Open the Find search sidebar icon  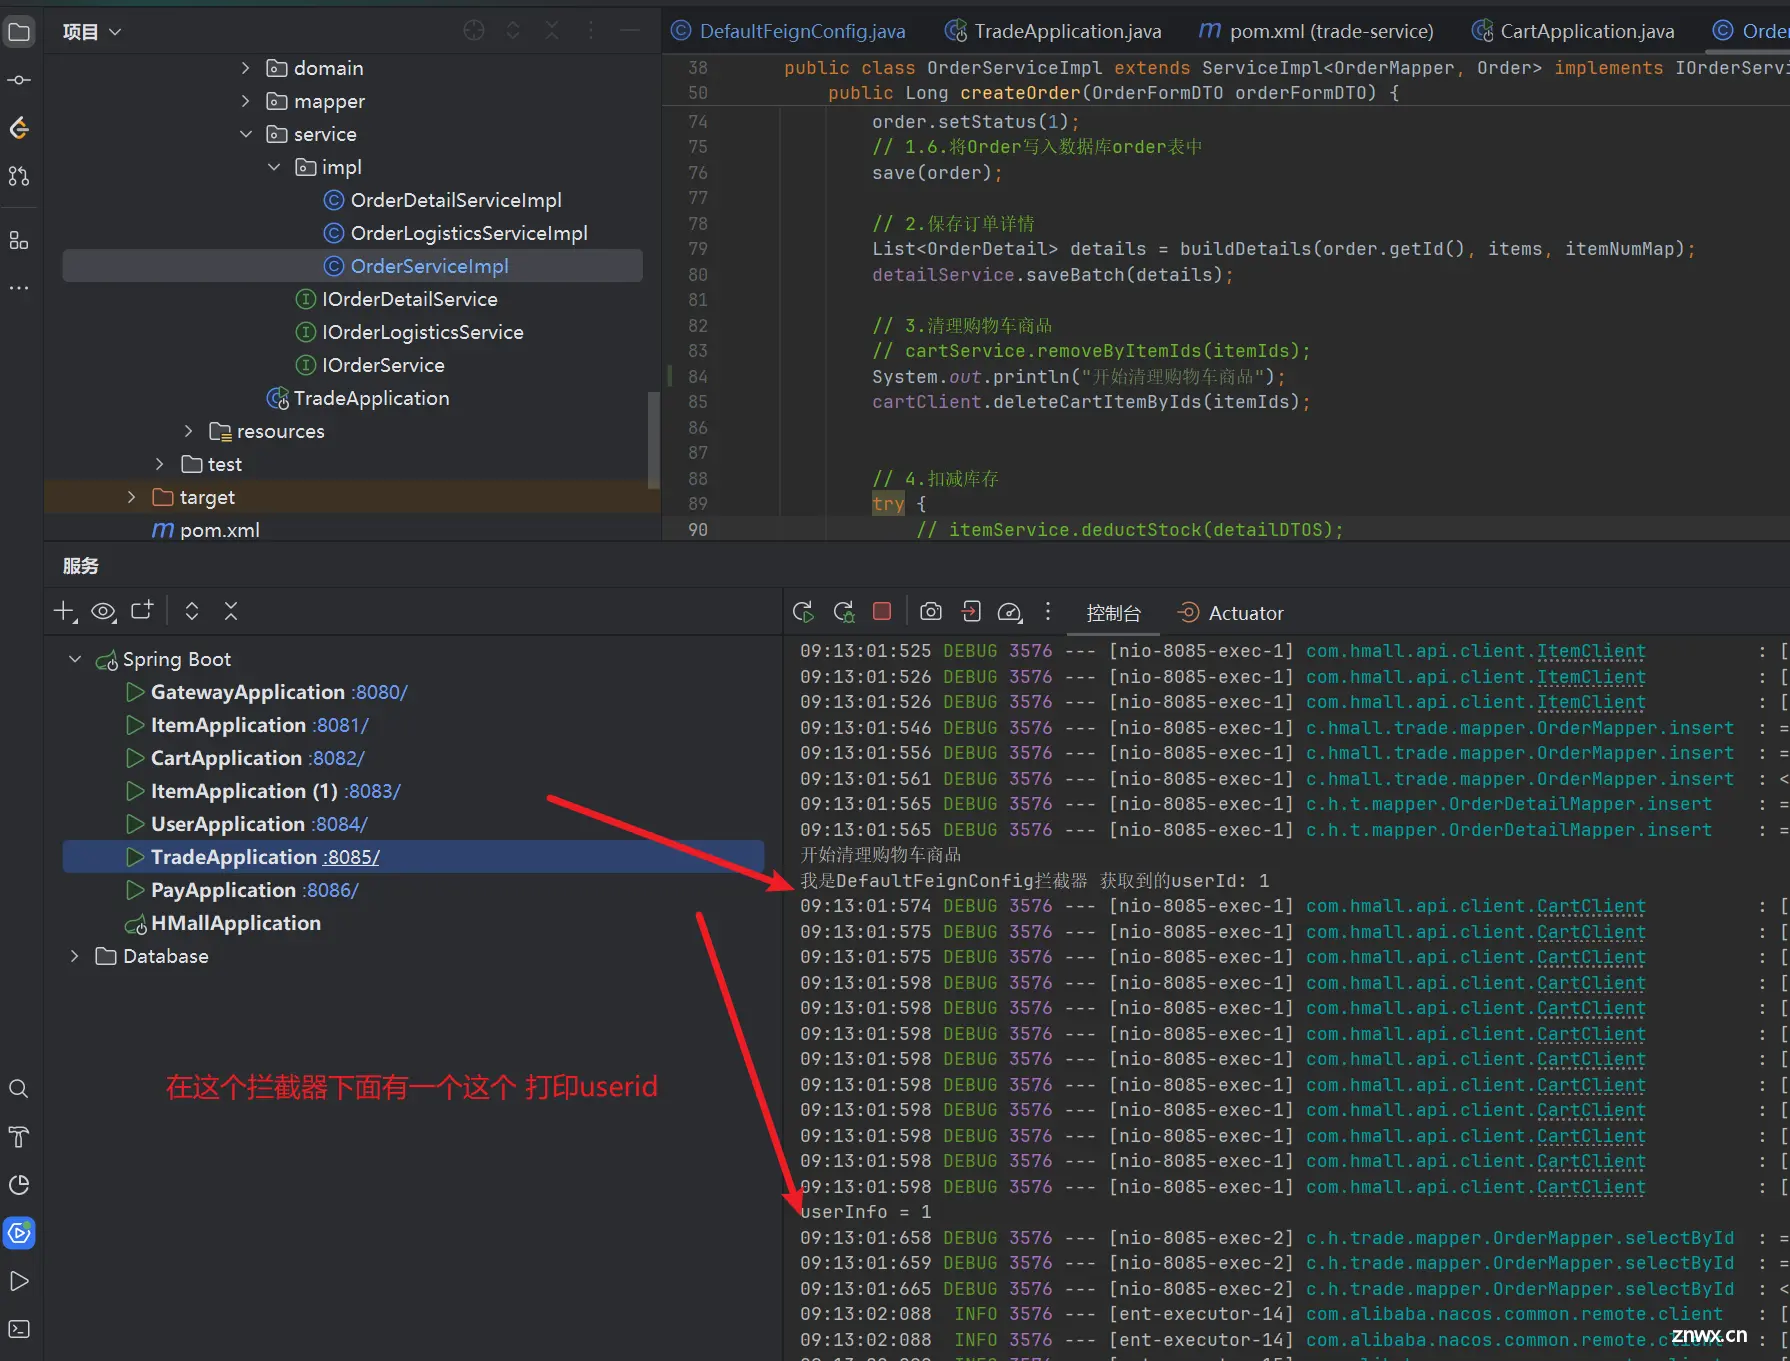19,1089
